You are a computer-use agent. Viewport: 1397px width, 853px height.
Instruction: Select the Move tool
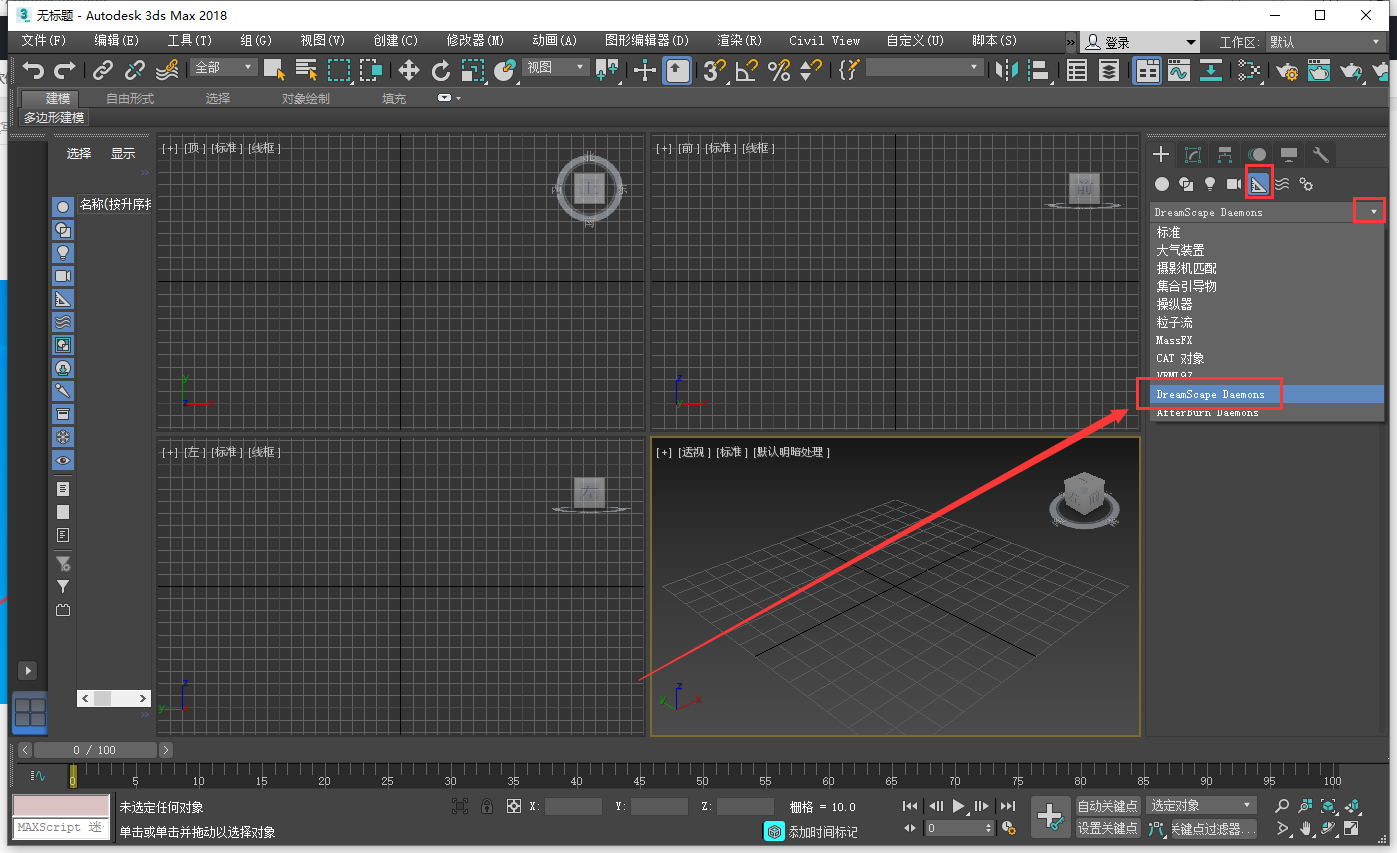click(x=408, y=70)
